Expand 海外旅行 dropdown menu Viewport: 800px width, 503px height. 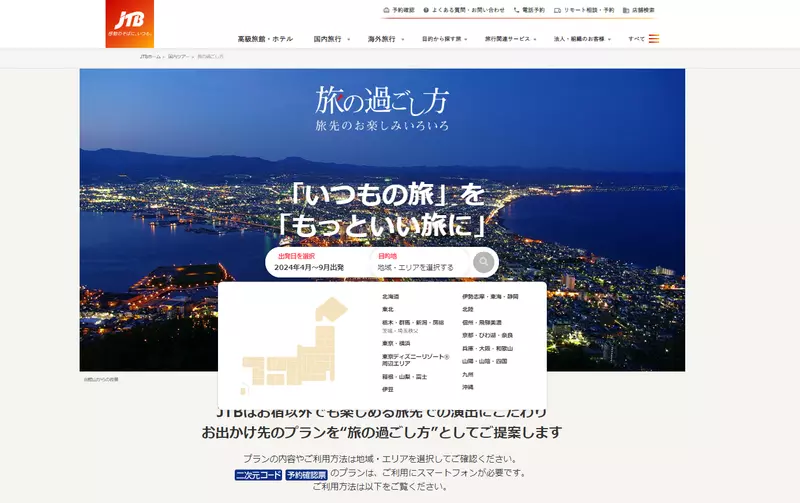384,39
